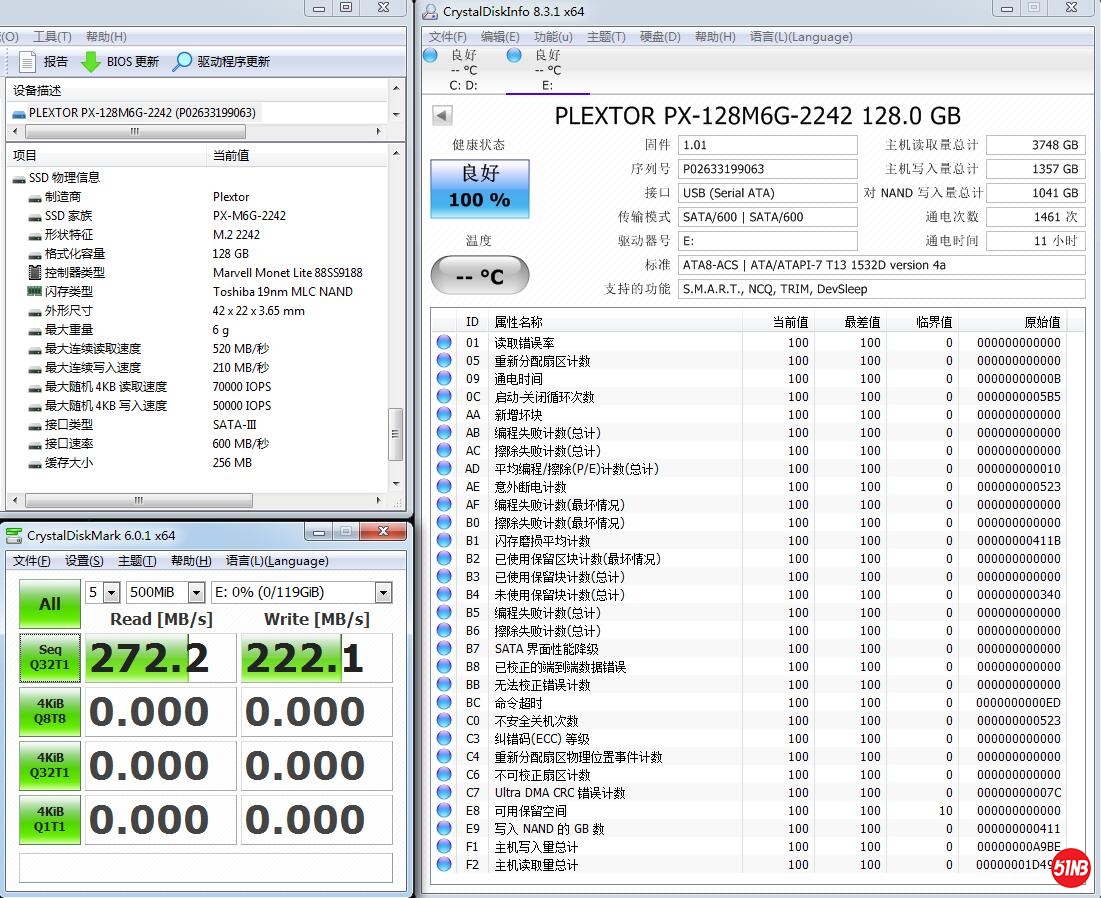1101x898 pixels.
Task: Click the firmware field showing 1.01
Action: pyautogui.click(x=767, y=145)
